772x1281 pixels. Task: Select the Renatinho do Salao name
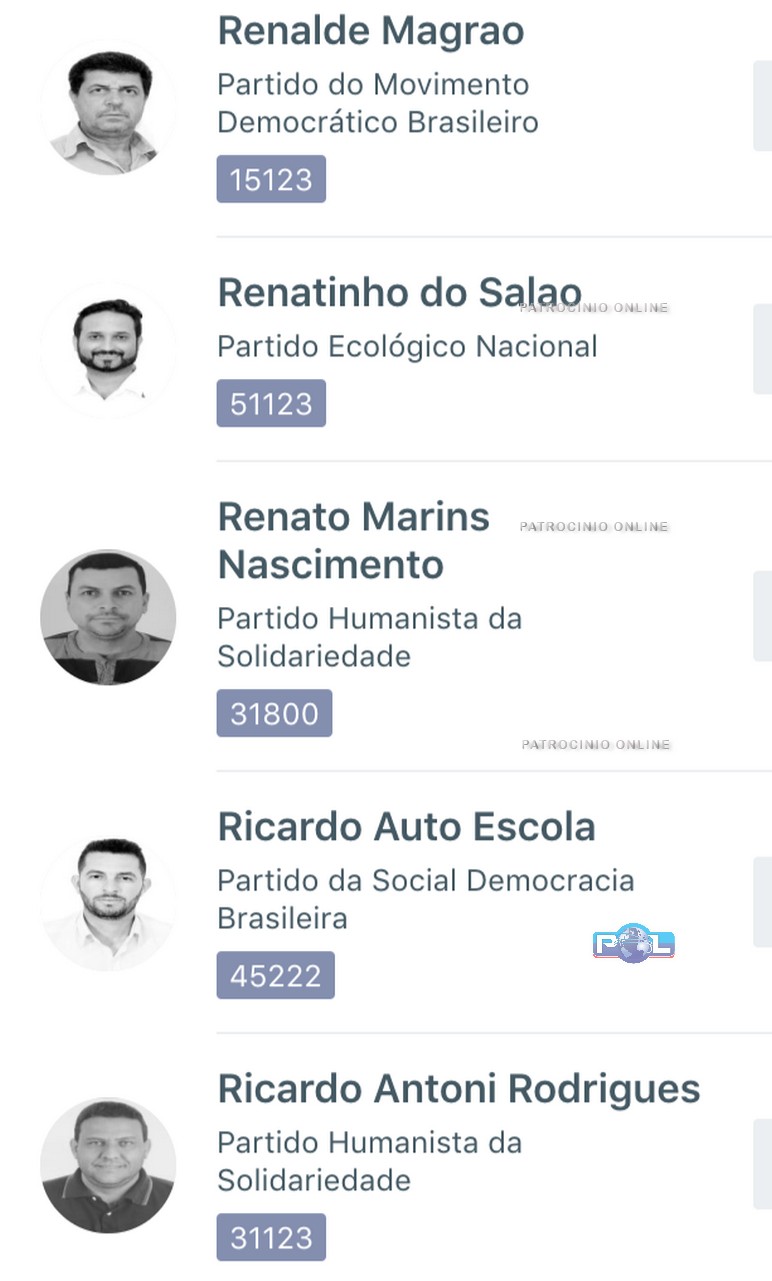[399, 293]
